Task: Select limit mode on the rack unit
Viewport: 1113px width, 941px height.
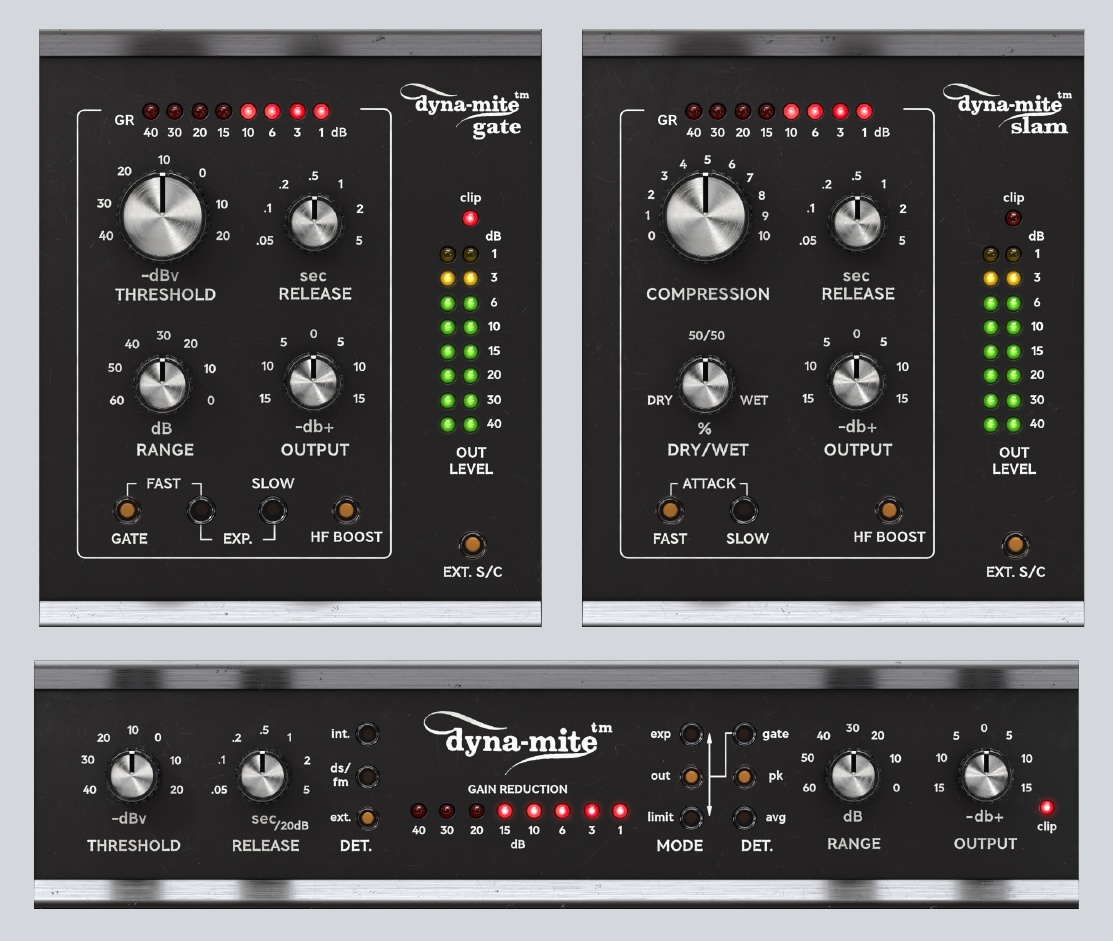Action: (x=691, y=818)
